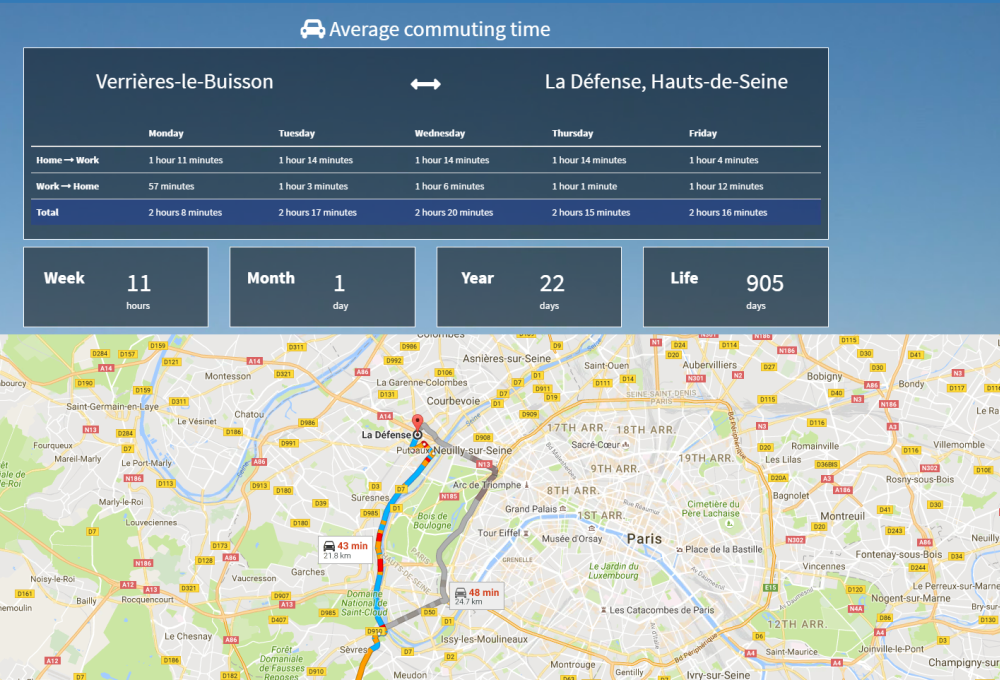Select the Life 905 days card
The image size is (1000, 680).
tap(736, 287)
